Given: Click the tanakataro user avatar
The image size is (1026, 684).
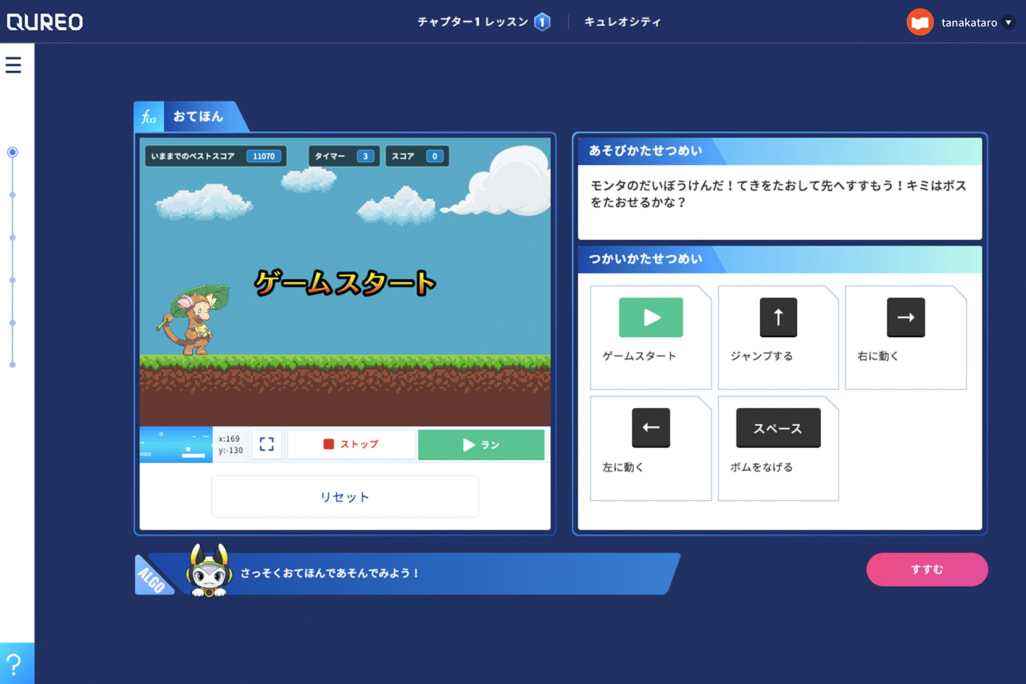Looking at the screenshot, I should click(919, 22).
